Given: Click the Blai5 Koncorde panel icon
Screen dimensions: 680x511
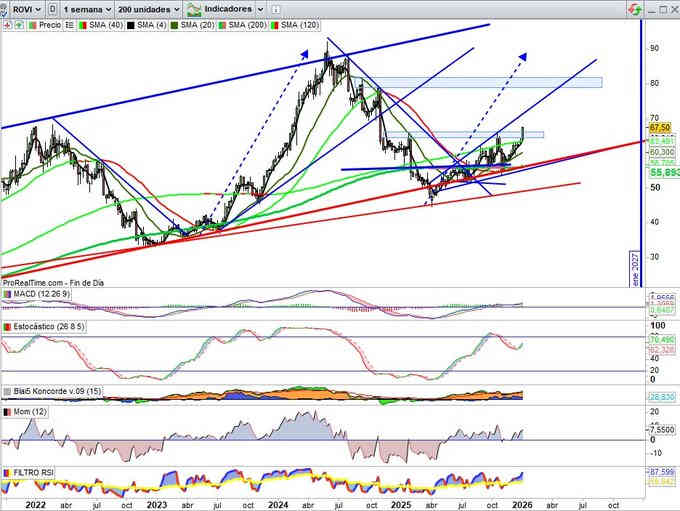Looking at the screenshot, I should click(6, 390).
